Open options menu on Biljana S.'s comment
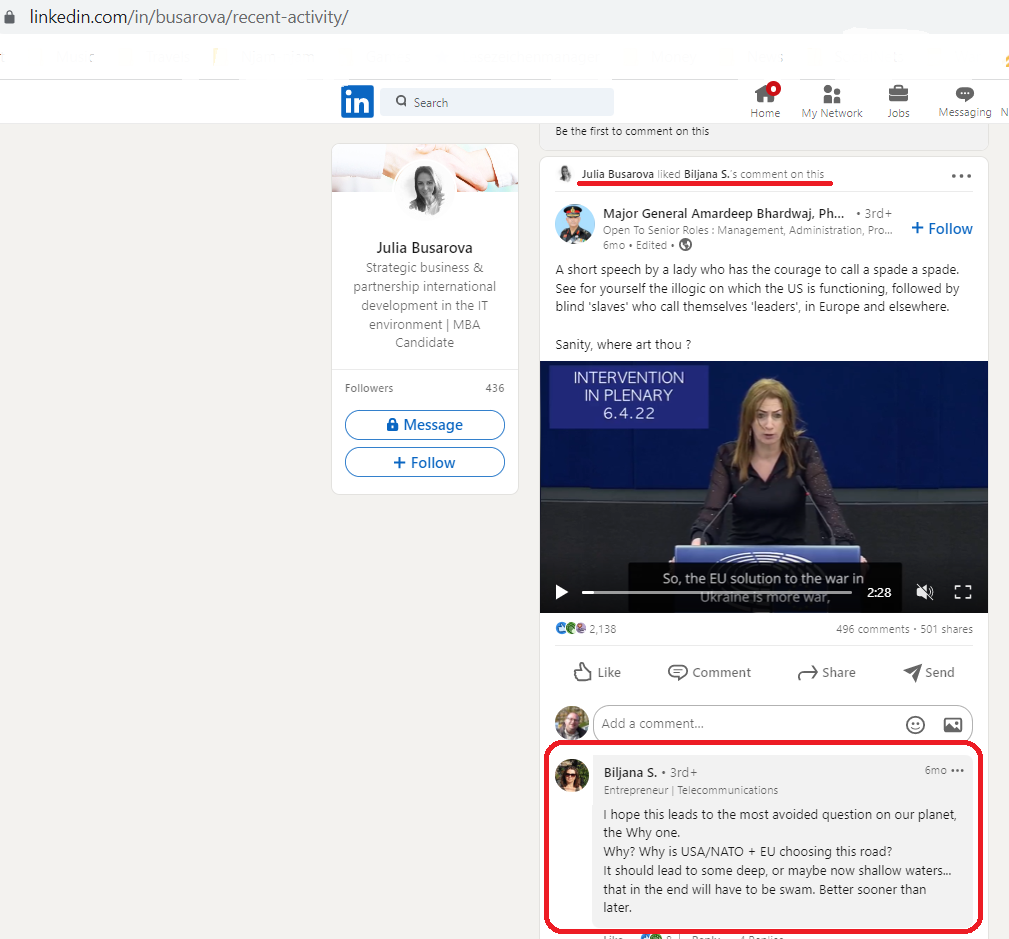 958,770
